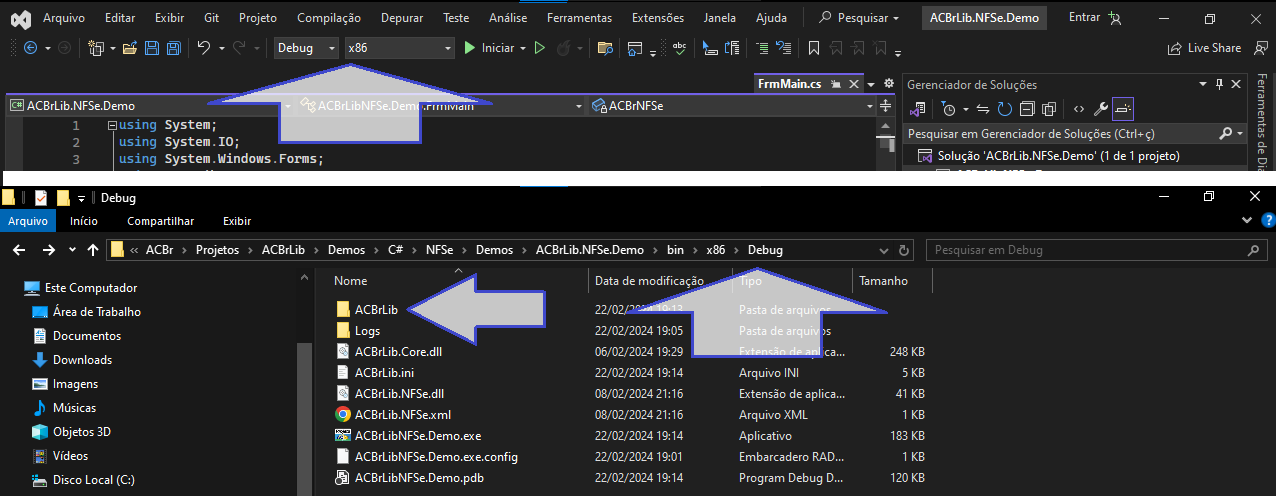The image size is (1276, 496).
Task: Open the Compilação menu
Action: click(x=331, y=18)
